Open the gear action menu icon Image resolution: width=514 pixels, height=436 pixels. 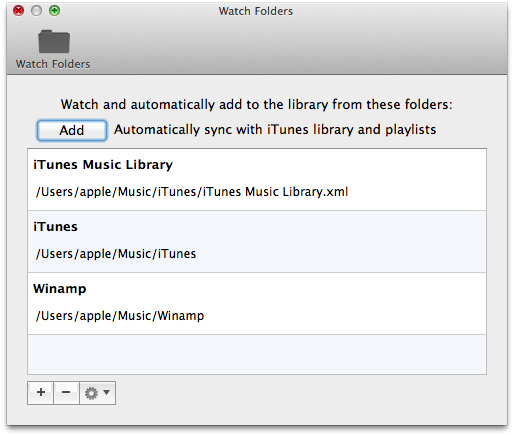pyautogui.click(x=91, y=393)
